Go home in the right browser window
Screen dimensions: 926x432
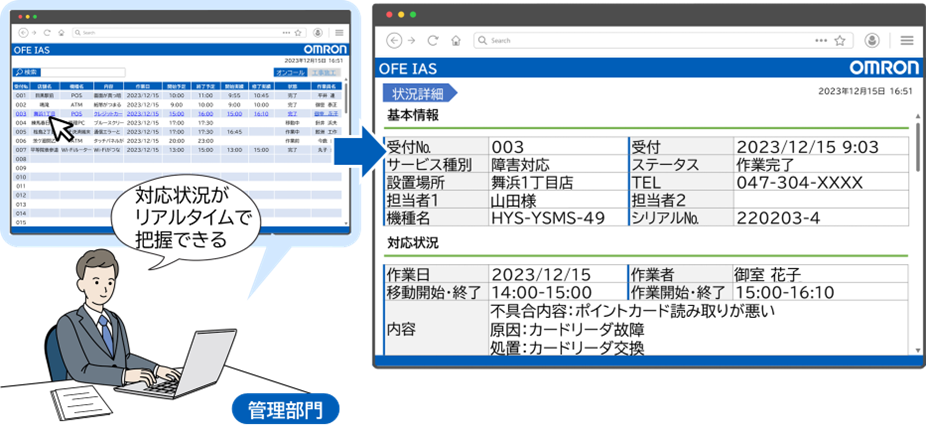tap(455, 41)
